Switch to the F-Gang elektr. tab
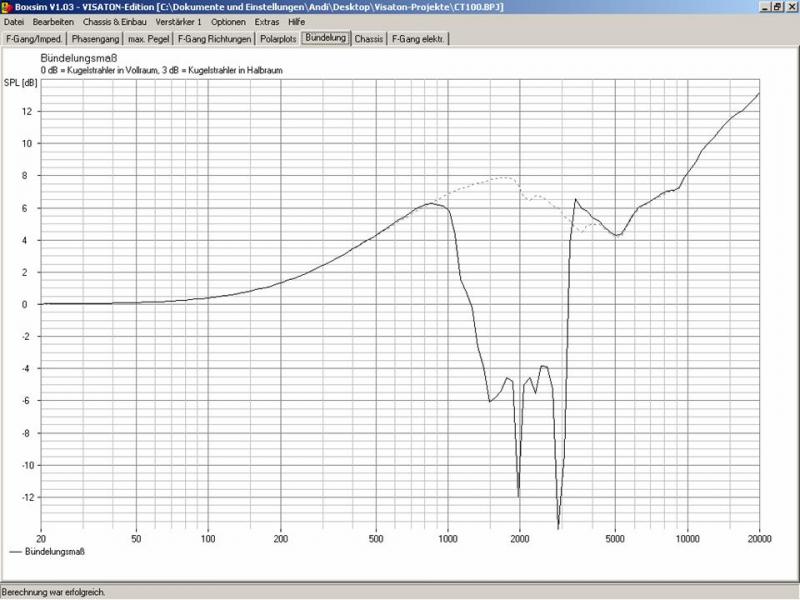Viewport: 800px width, 600px height. pyautogui.click(x=418, y=39)
